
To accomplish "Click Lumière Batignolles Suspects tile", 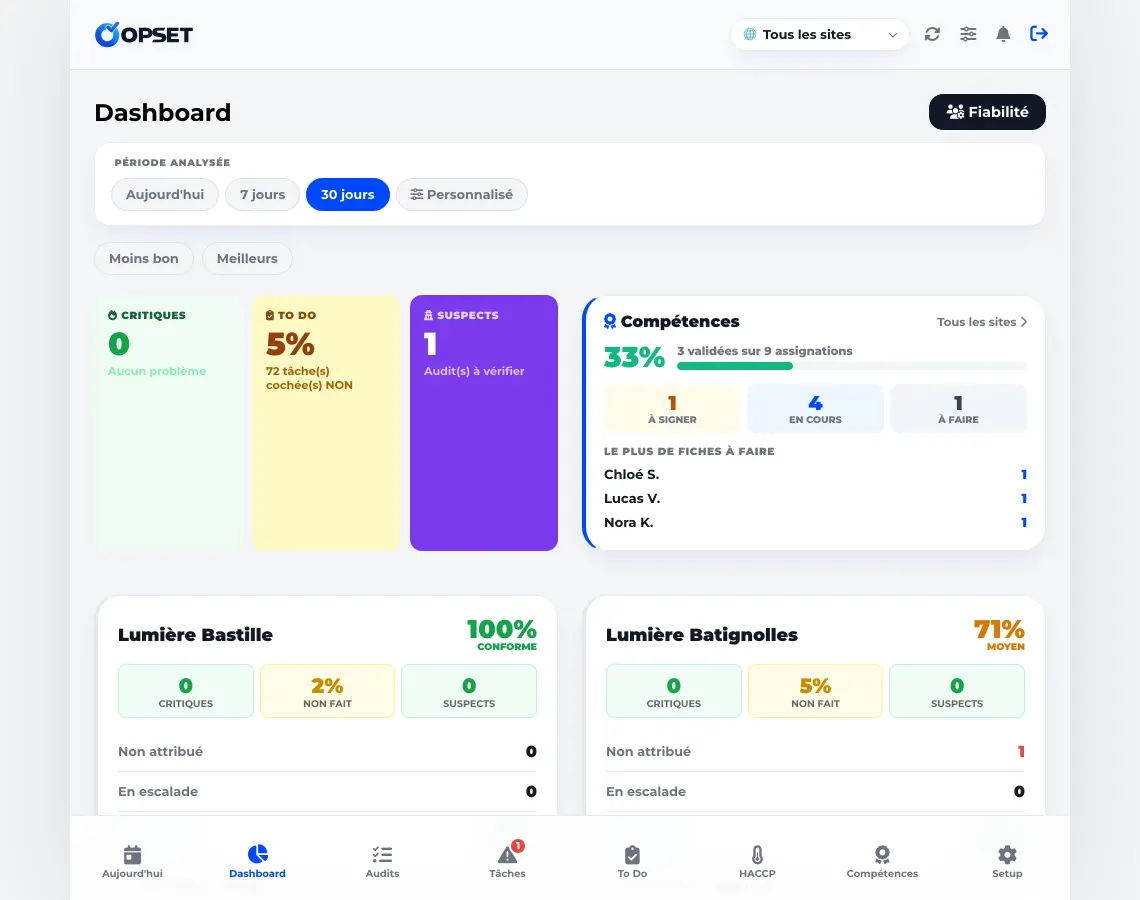I will (x=957, y=691).
